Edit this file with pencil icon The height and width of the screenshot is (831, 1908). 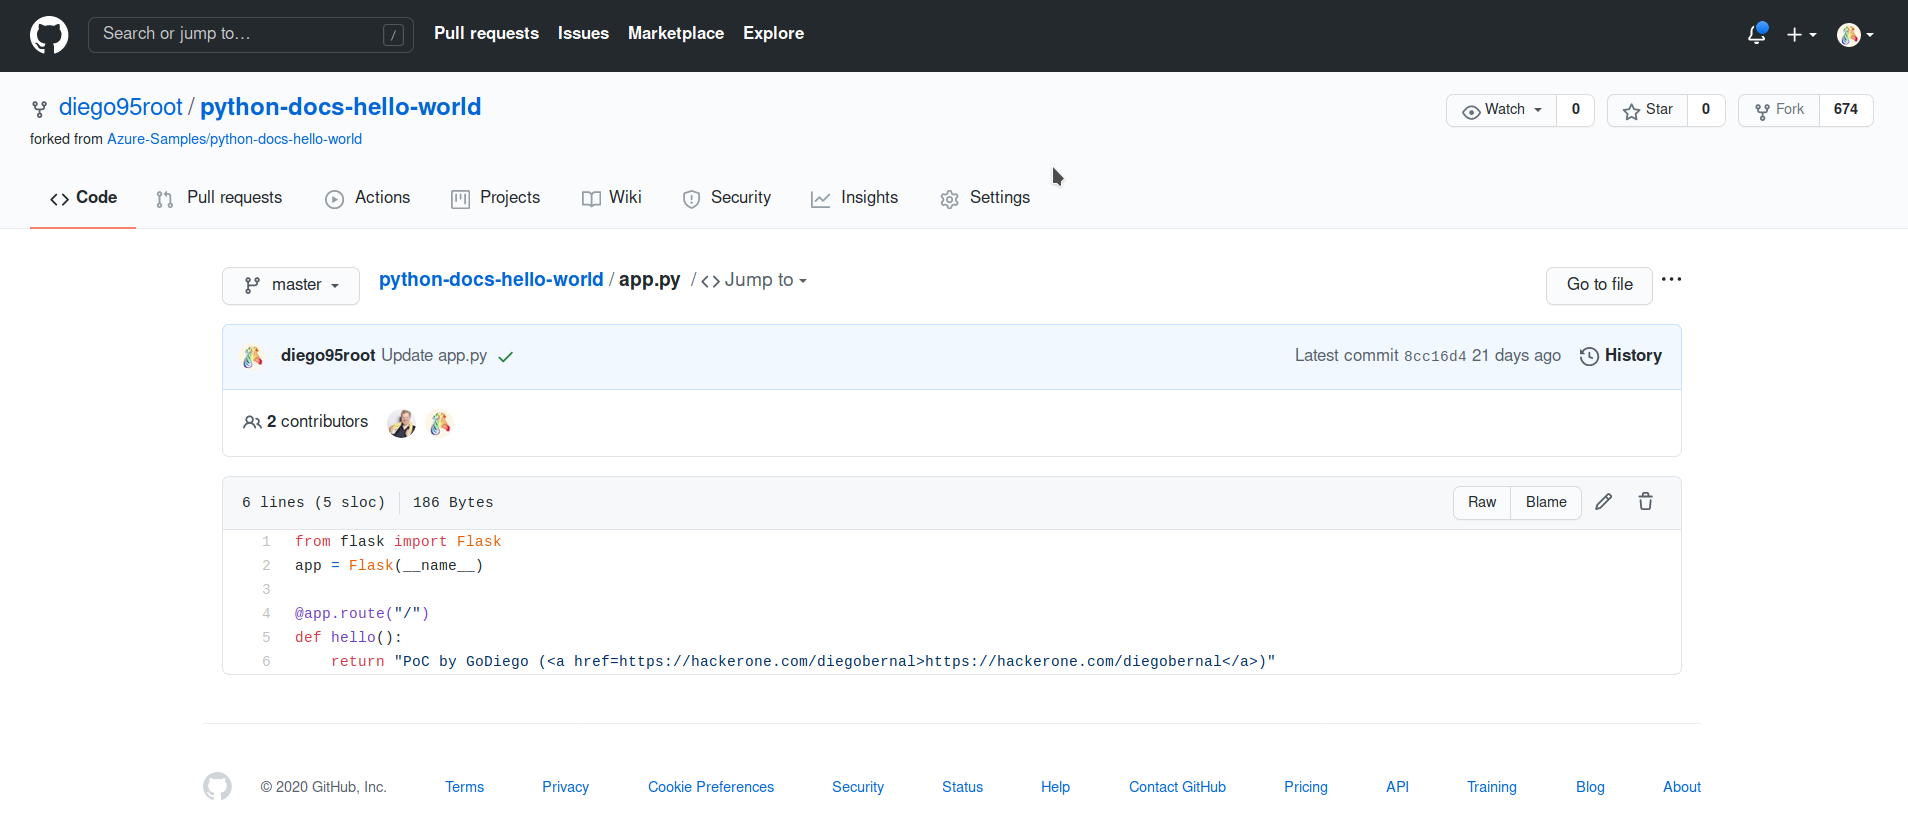pos(1604,502)
